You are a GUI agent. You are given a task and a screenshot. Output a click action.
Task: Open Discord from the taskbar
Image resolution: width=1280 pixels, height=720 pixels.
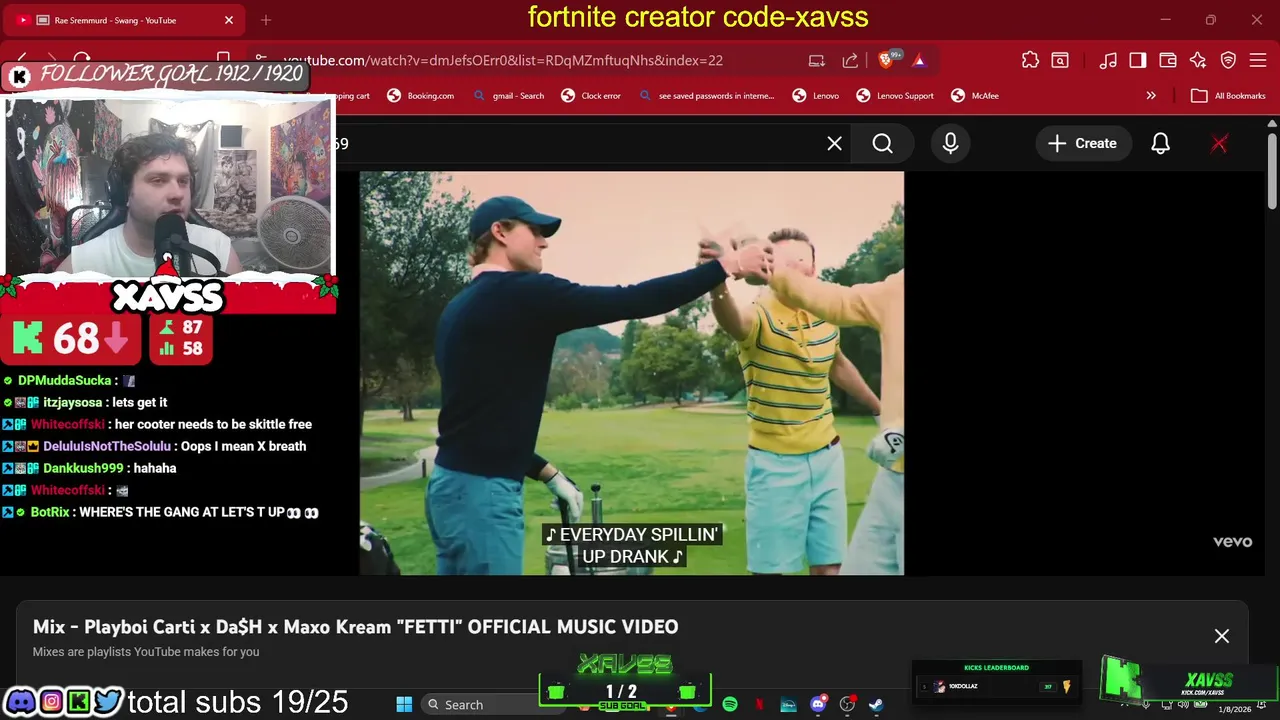coord(818,705)
